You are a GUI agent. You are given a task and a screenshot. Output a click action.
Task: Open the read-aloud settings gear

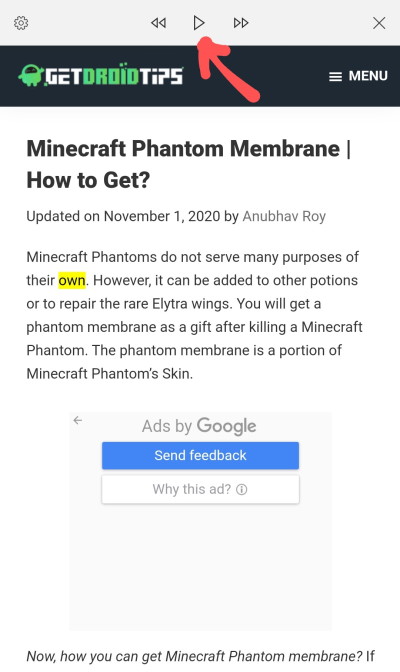pyautogui.click(x=21, y=23)
